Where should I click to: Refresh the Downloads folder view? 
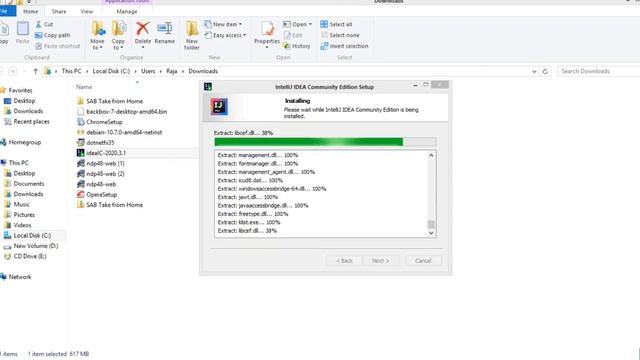point(545,71)
